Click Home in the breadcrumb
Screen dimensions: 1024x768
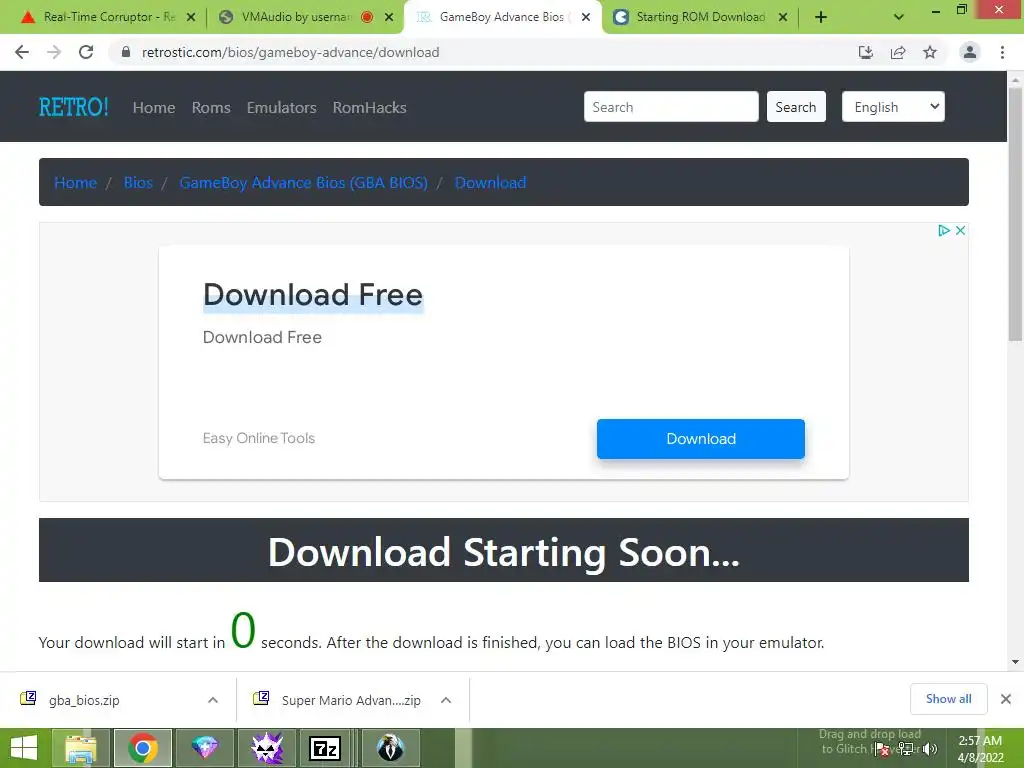pyautogui.click(x=75, y=183)
